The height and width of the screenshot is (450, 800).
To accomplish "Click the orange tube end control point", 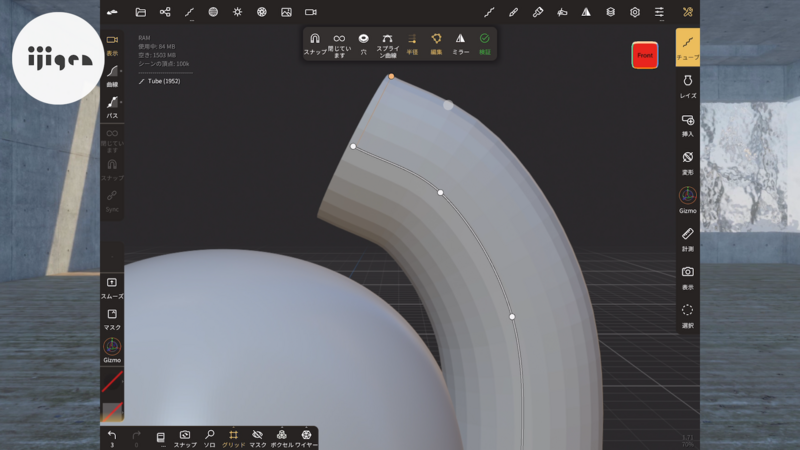I will [x=391, y=77].
